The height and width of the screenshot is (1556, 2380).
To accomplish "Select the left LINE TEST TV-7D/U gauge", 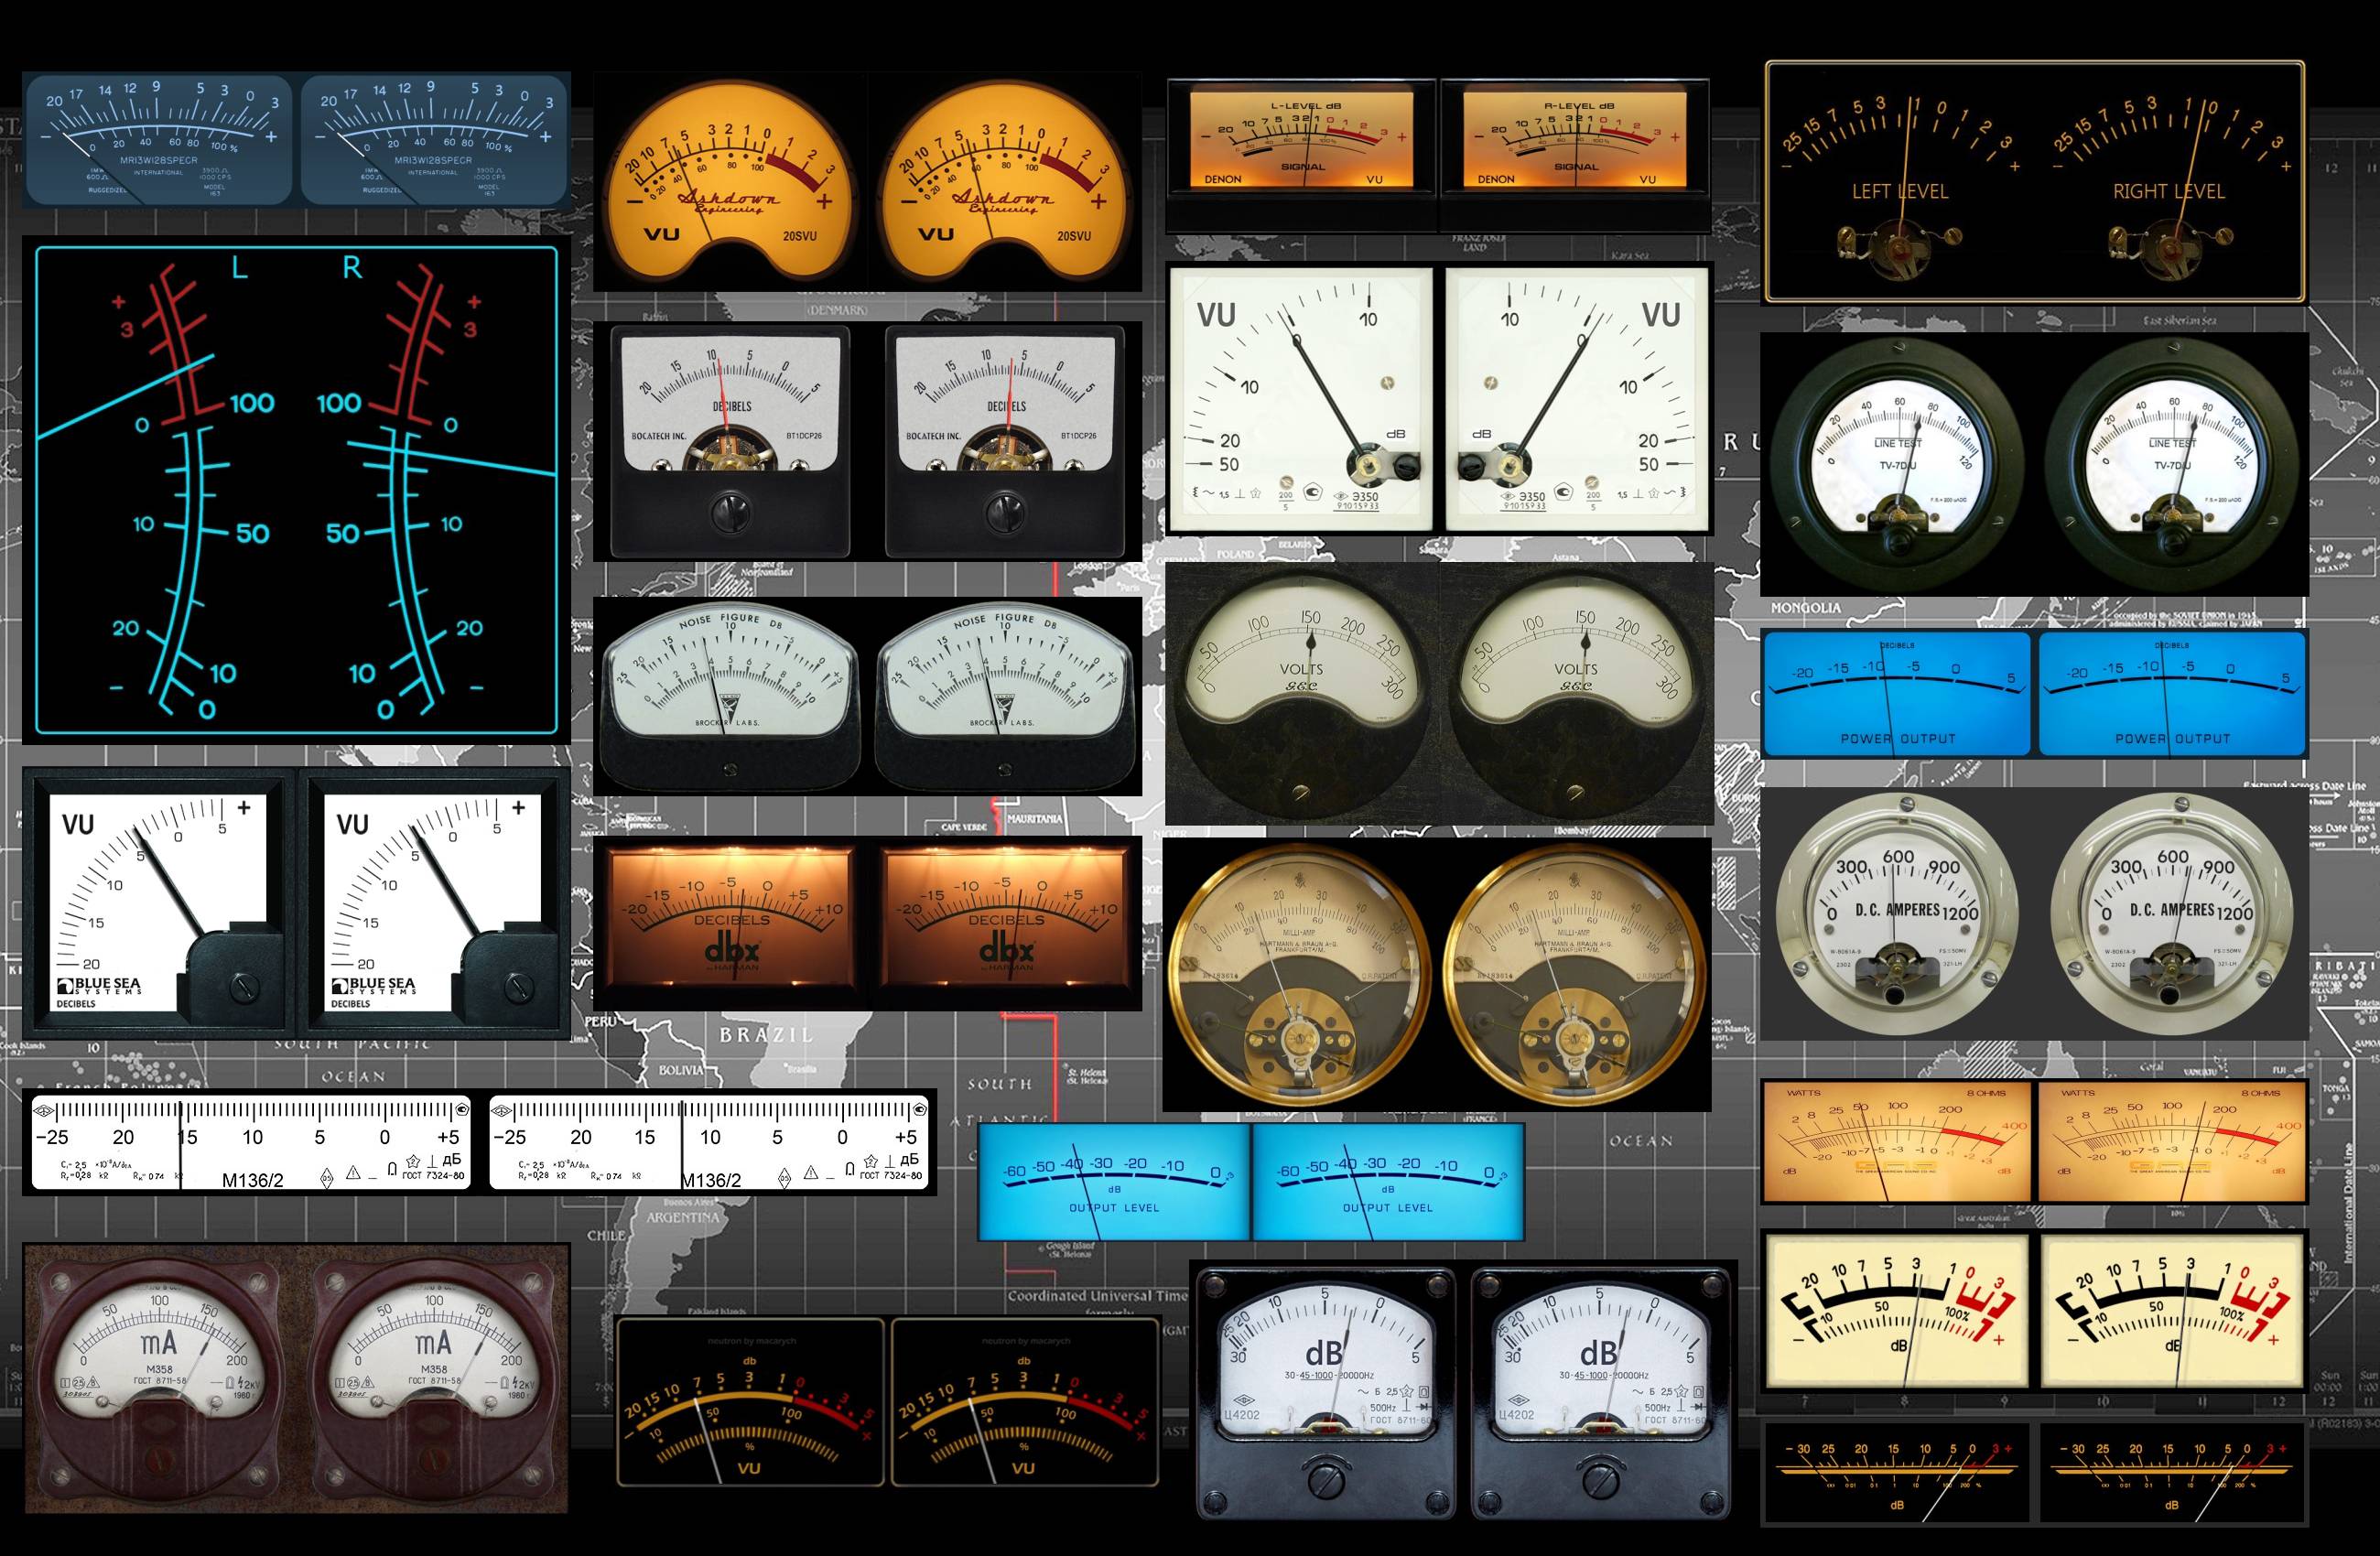I will [x=1896, y=466].
